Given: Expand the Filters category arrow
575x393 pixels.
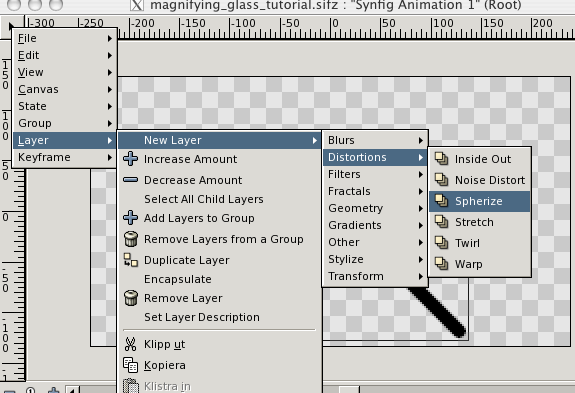Looking at the screenshot, I should (421, 174).
